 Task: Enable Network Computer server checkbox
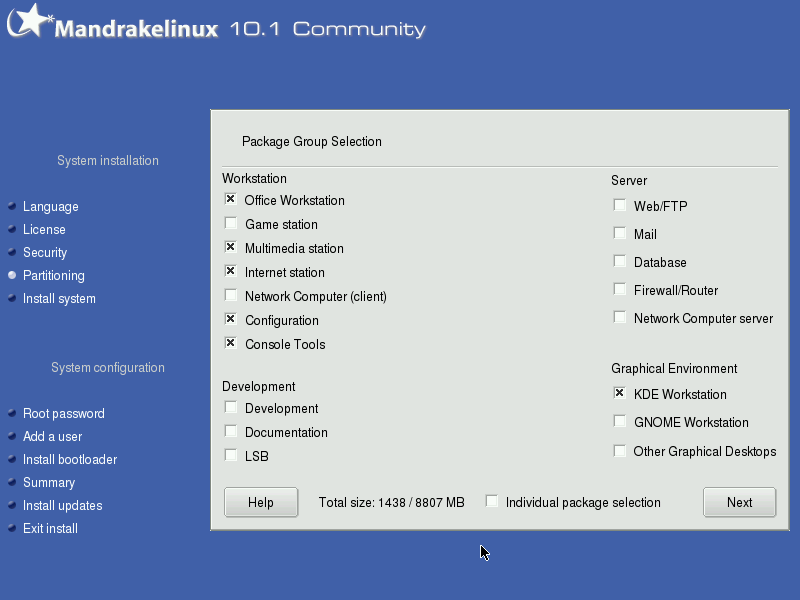(619, 317)
